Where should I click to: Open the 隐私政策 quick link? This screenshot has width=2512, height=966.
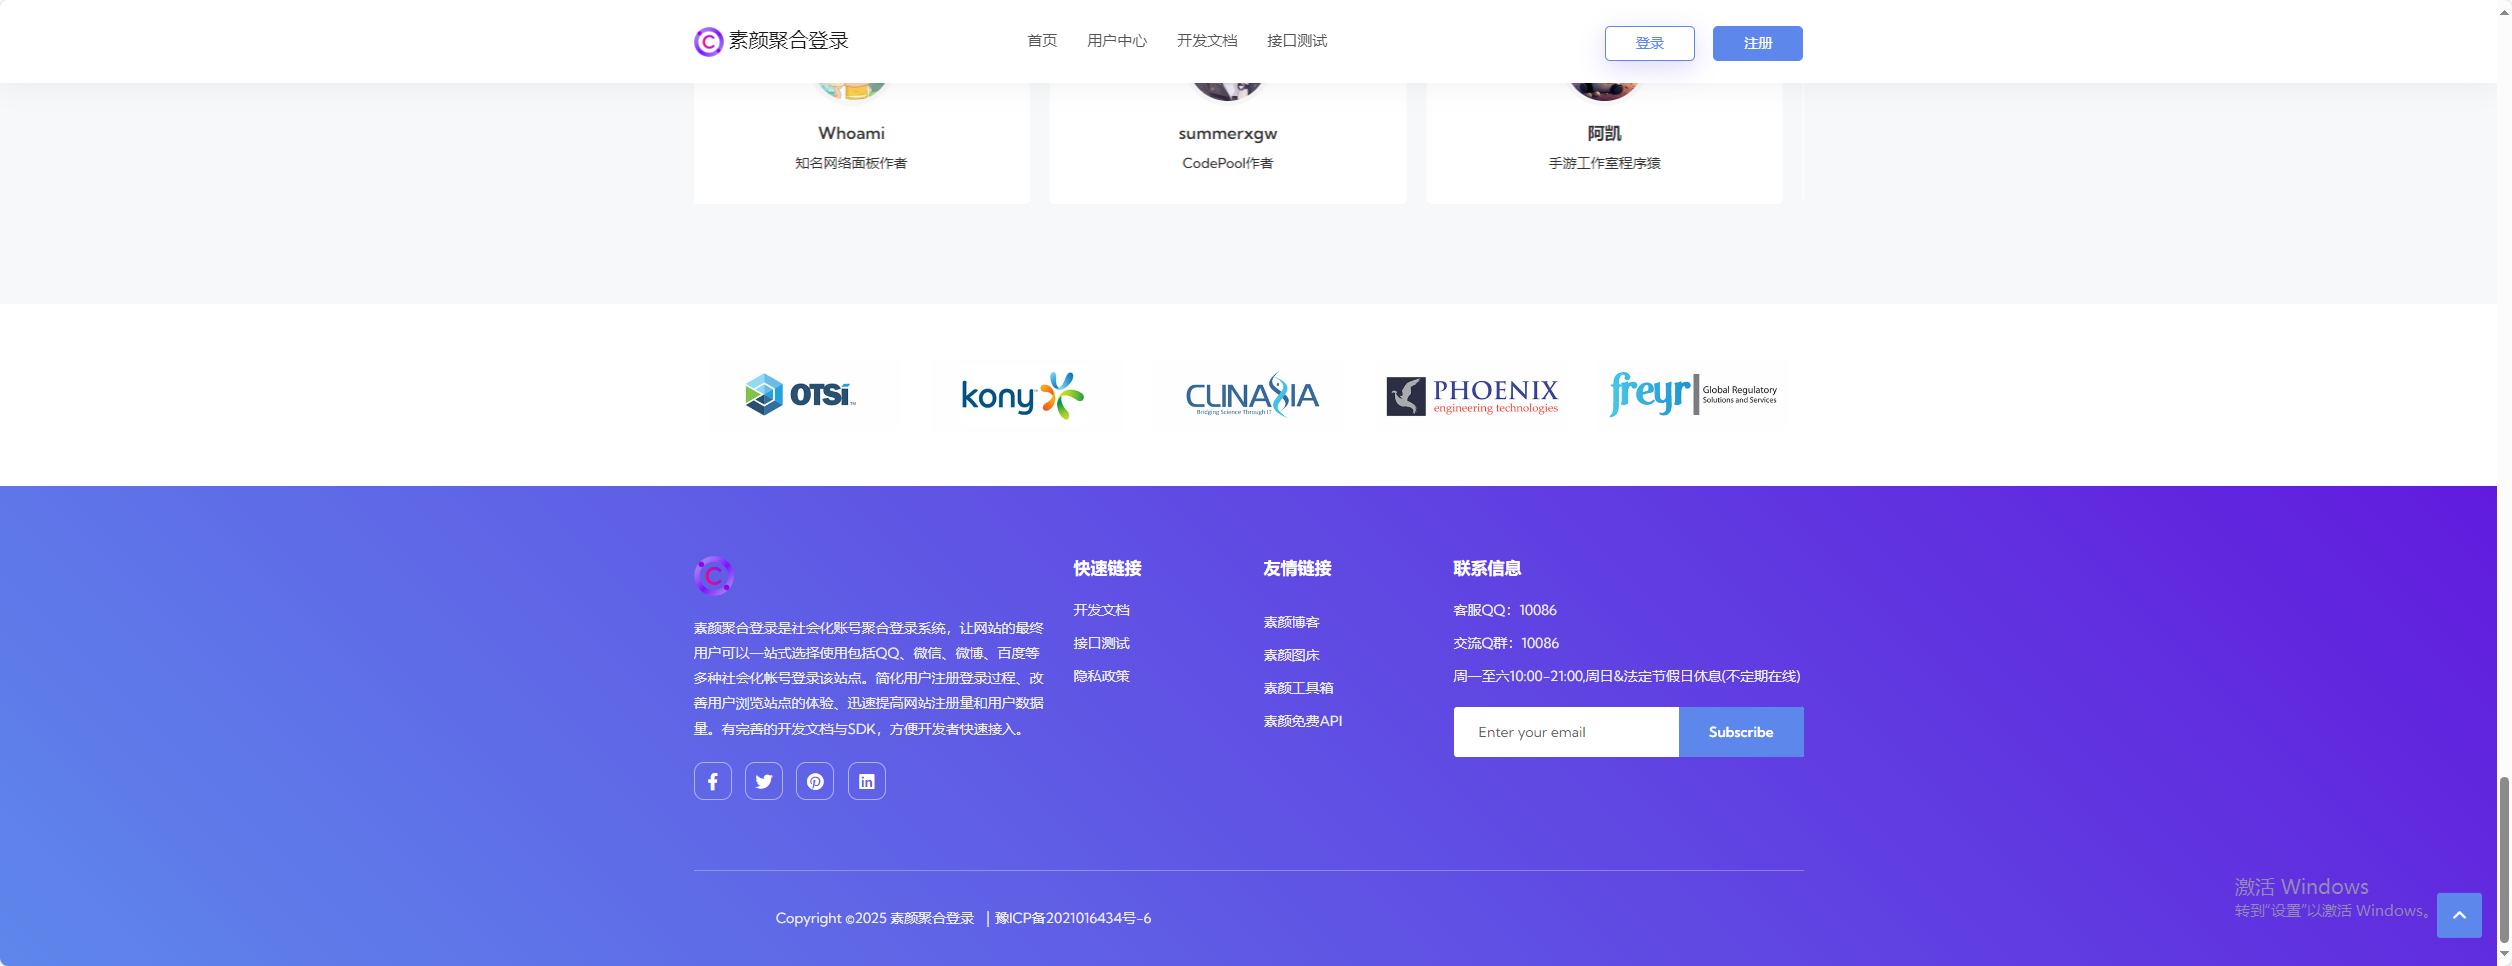click(x=1102, y=676)
